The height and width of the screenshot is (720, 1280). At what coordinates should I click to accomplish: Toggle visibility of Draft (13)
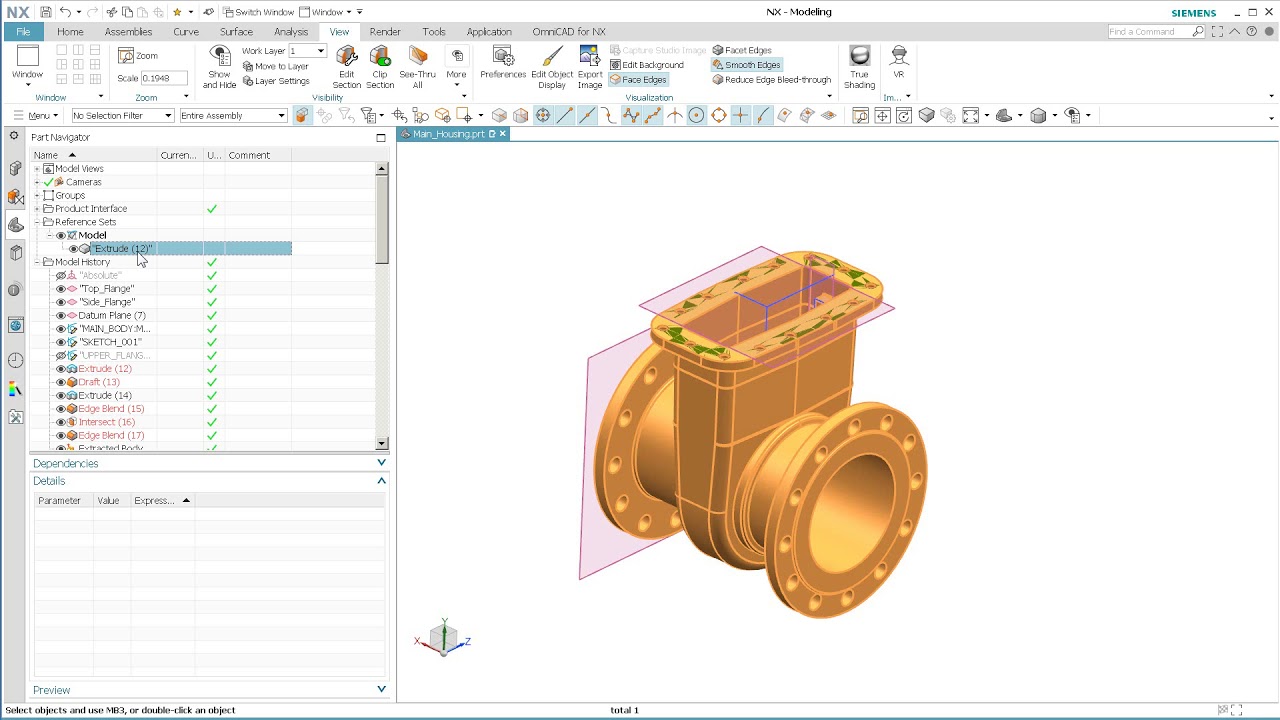pyautogui.click(x=61, y=382)
